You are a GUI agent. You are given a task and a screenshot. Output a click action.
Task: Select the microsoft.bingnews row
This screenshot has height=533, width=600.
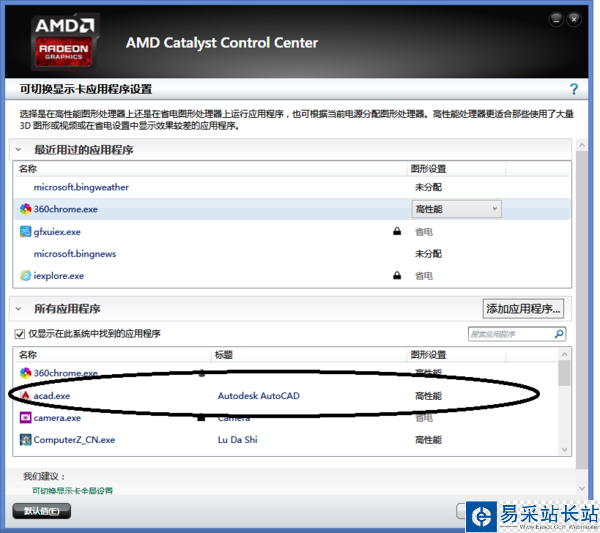click(292, 254)
